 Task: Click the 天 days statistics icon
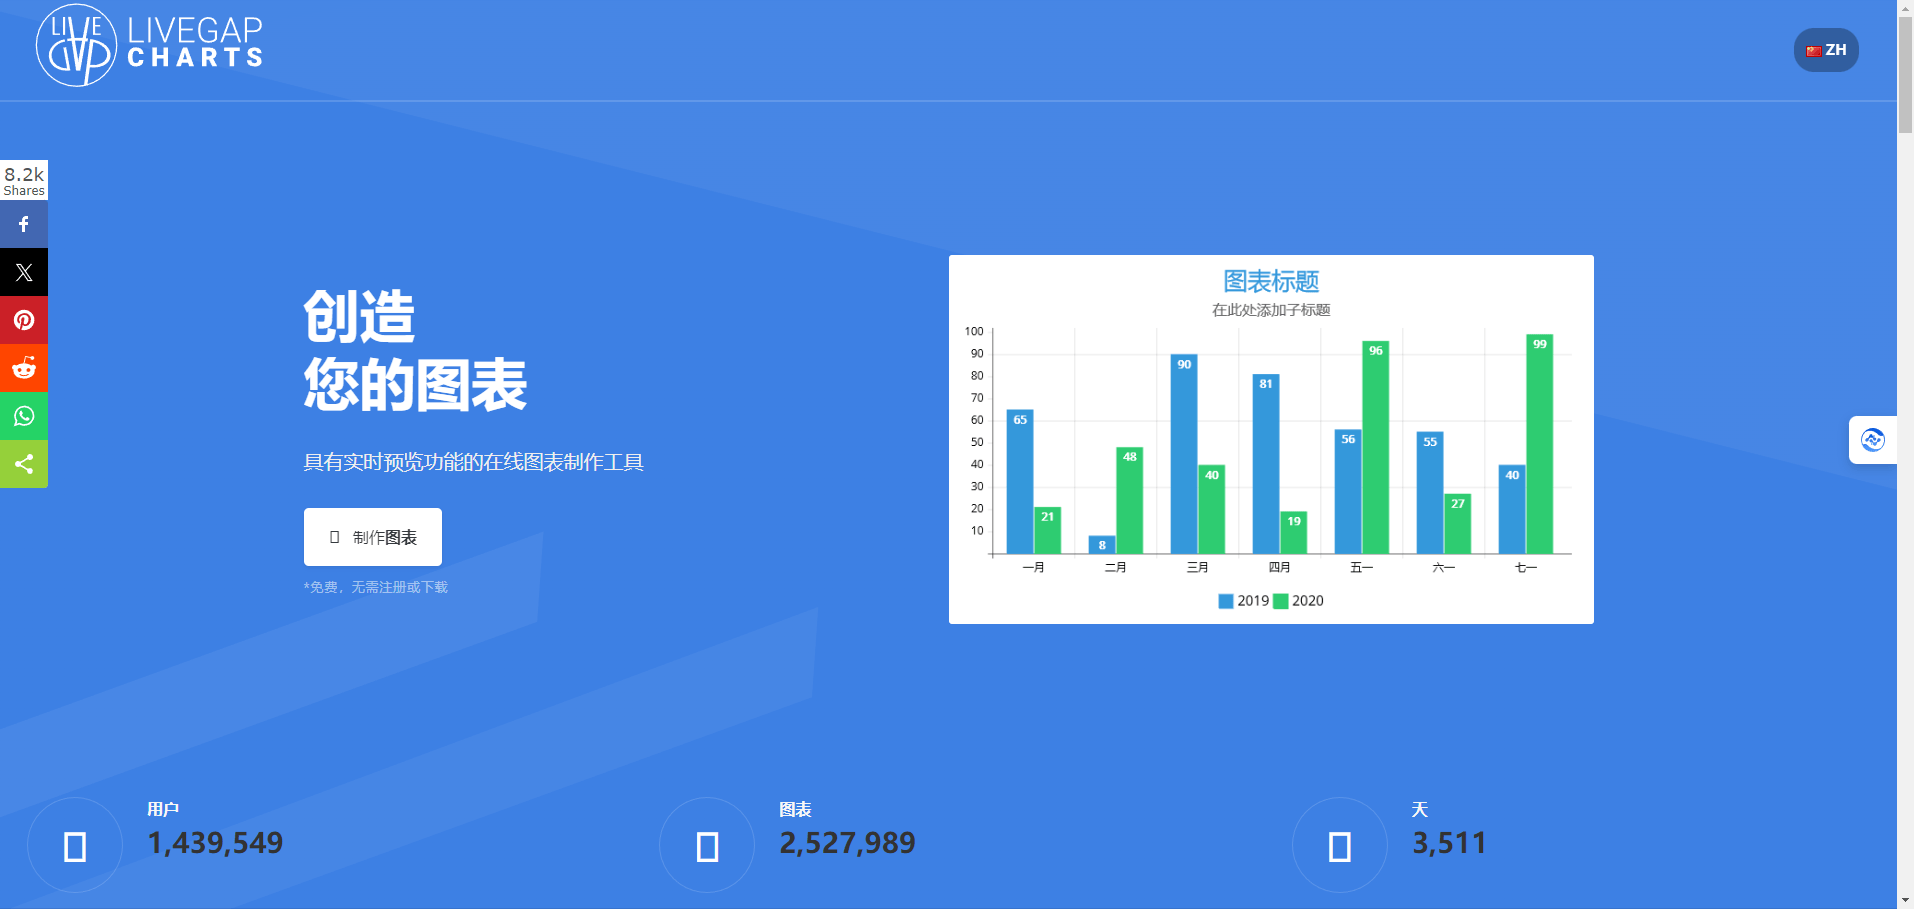point(1339,844)
